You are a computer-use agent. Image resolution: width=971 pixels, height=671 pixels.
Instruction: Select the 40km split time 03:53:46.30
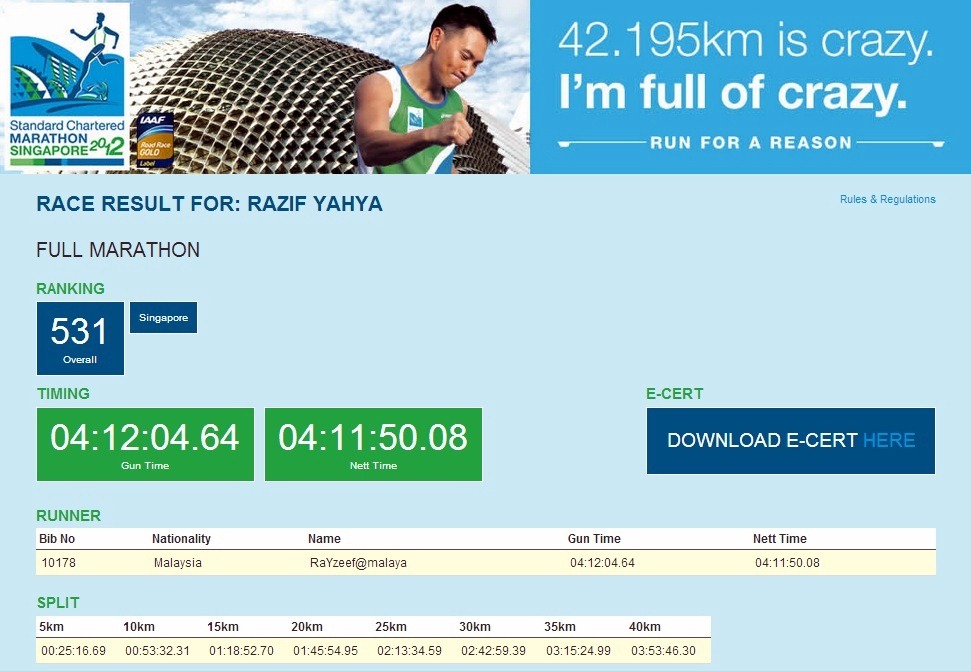point(663,651)
